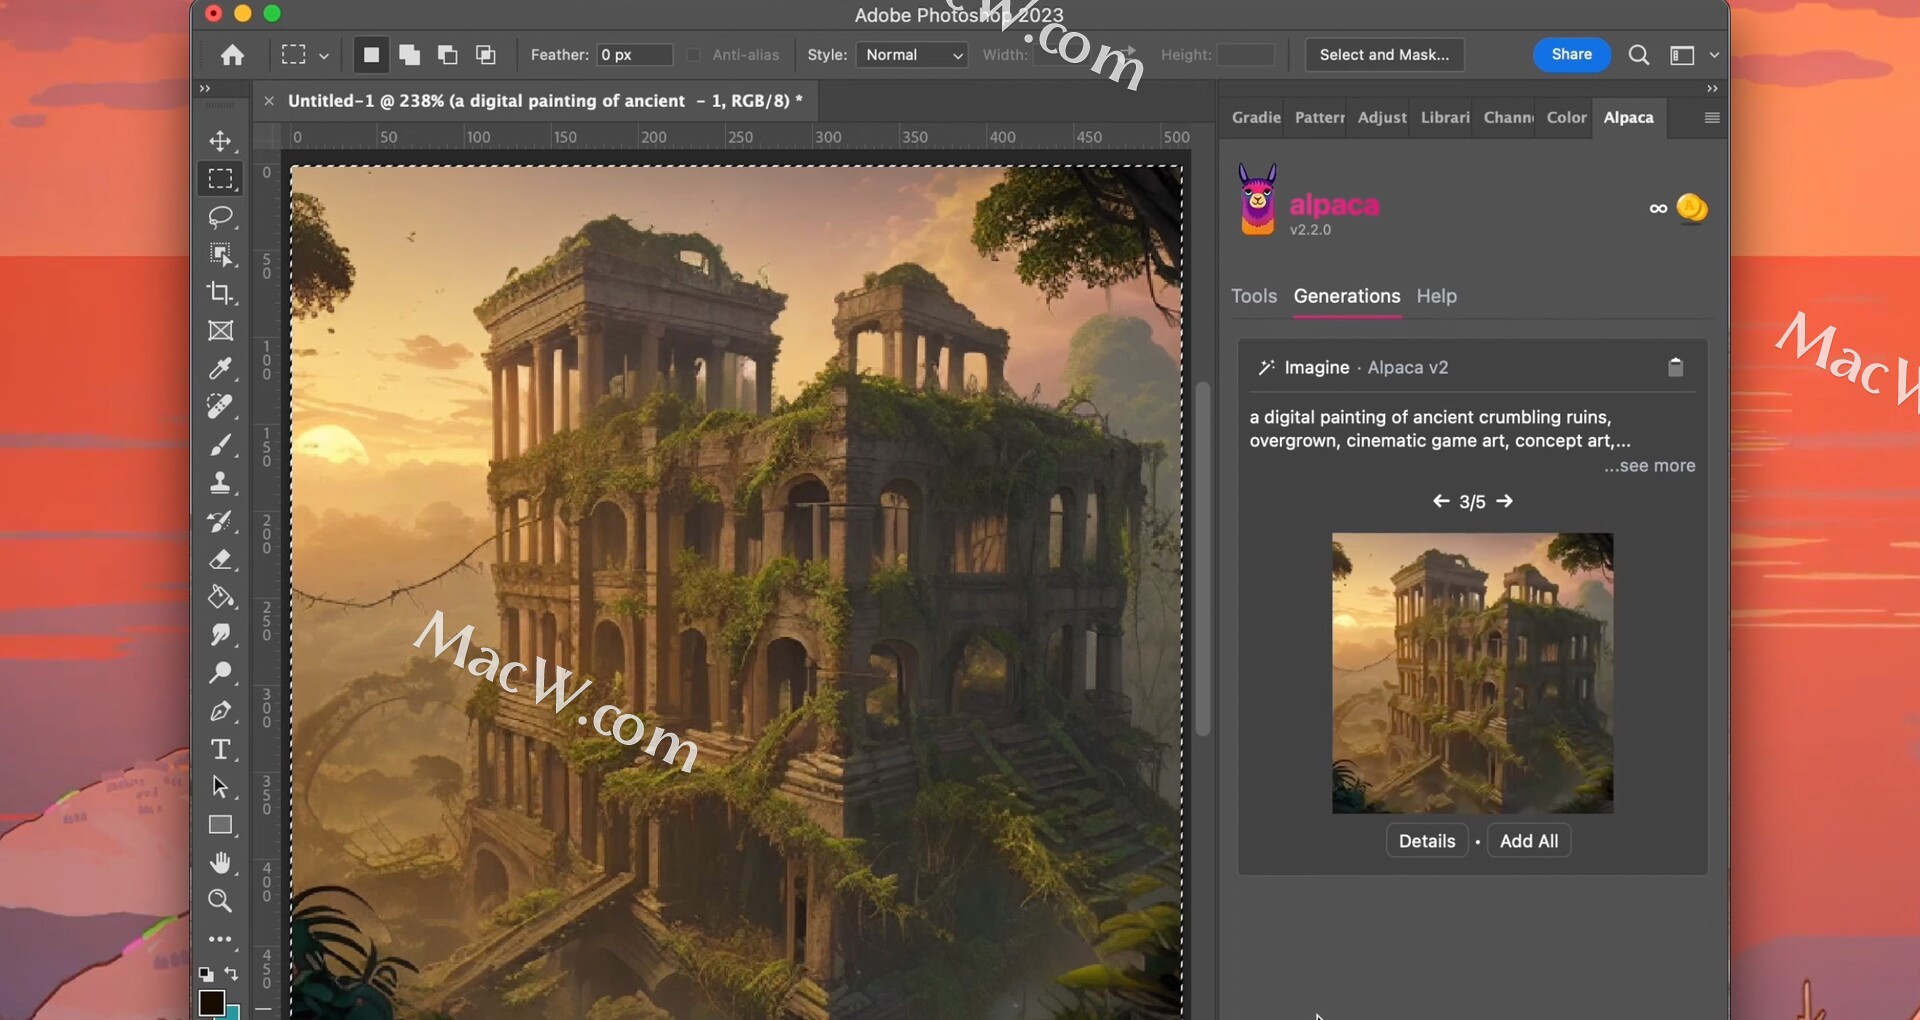This screenshot has width=1920, height=1020.
Task: Click the Alpaca gold coin credits icon
Action: tap(1692, 208)
